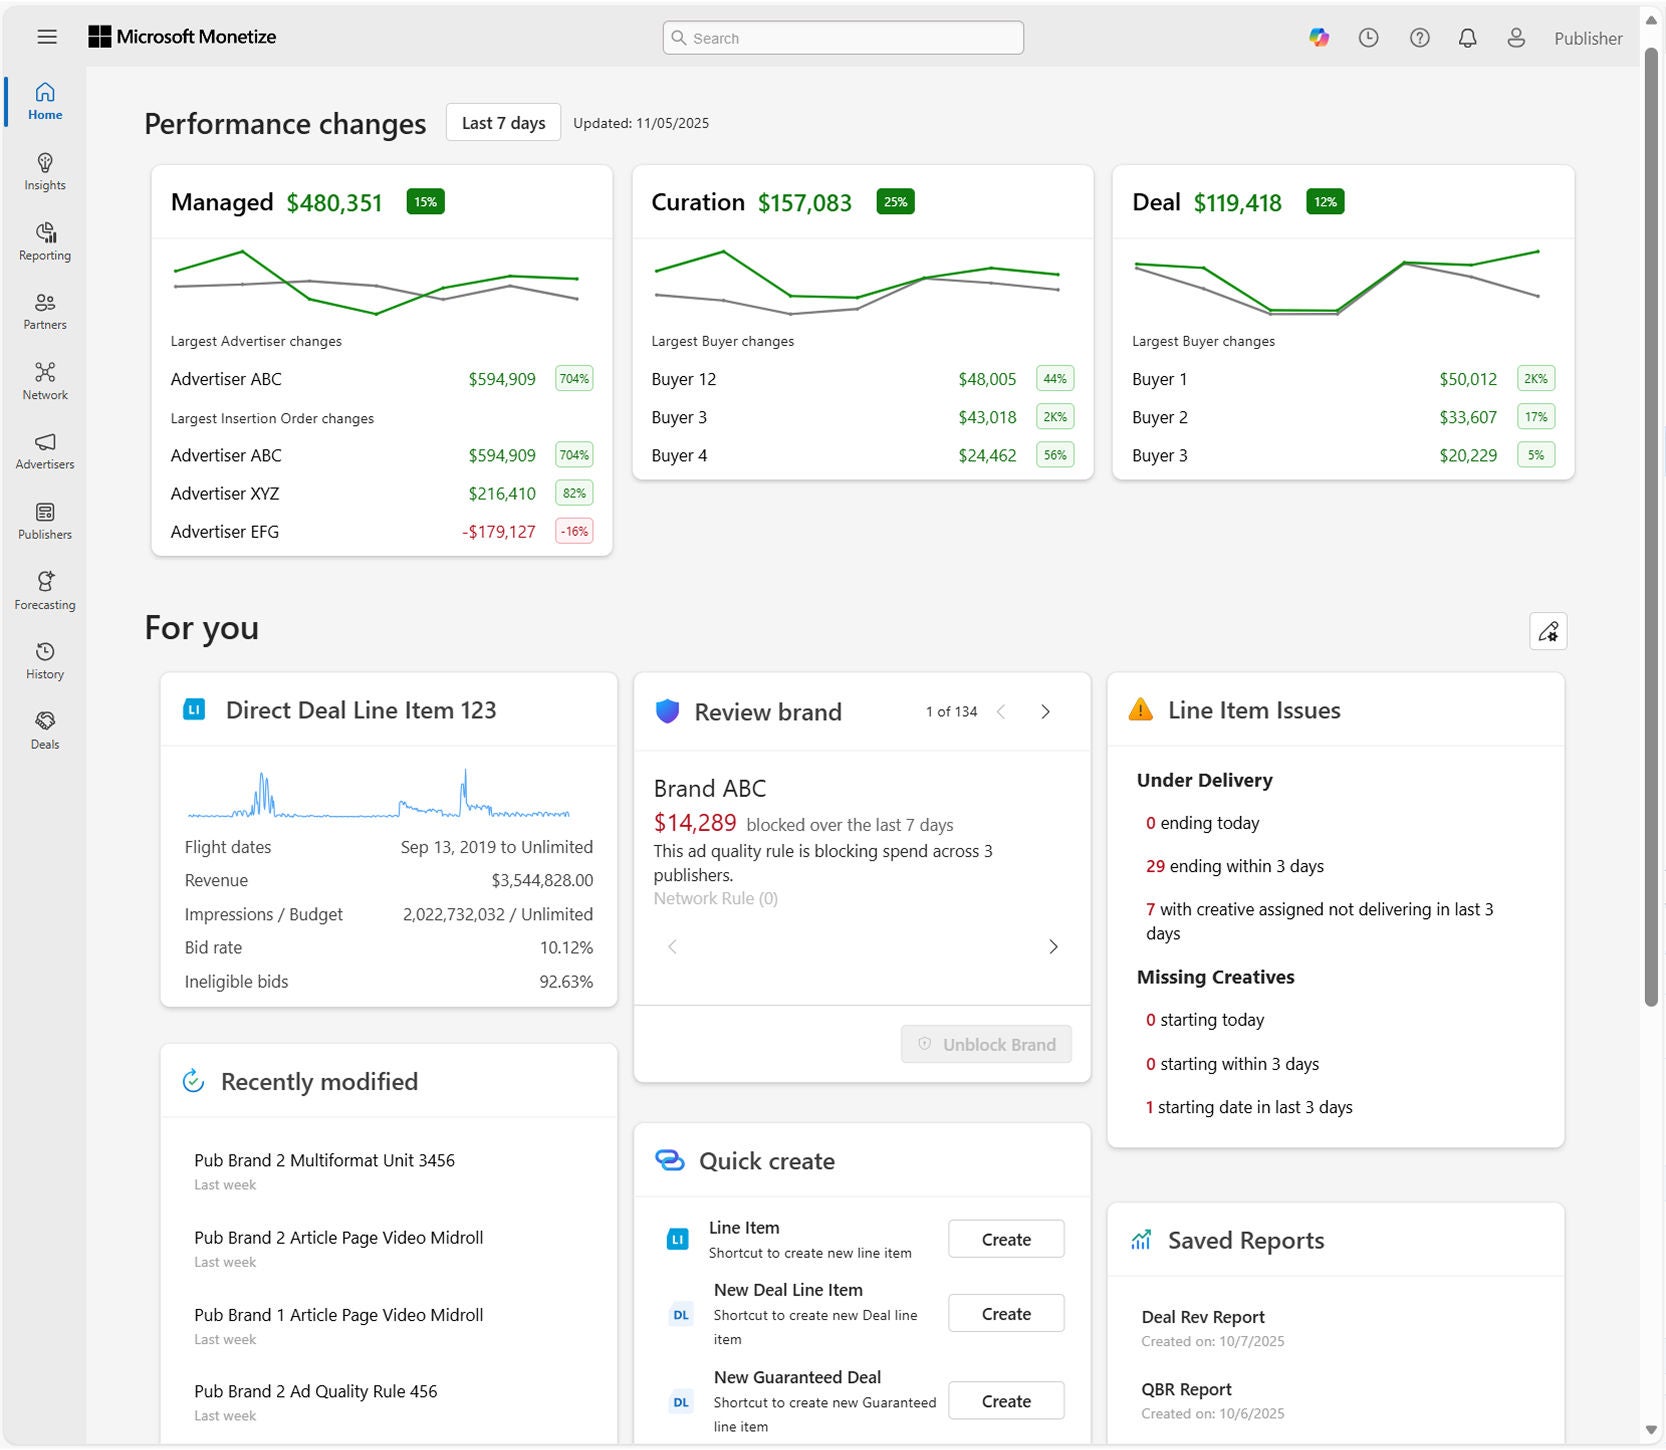Select the Reporting icon in sidebar

(x=44, y=240)
